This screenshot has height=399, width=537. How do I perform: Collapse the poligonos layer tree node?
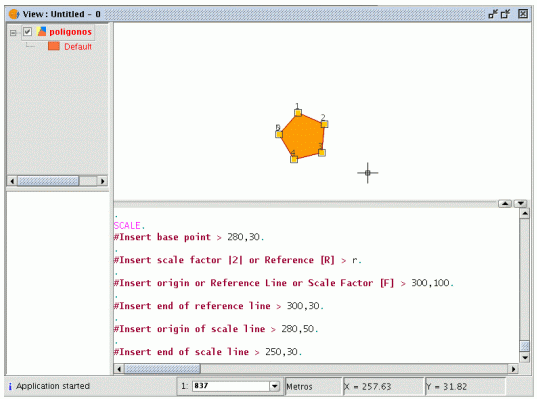(13, 33)
